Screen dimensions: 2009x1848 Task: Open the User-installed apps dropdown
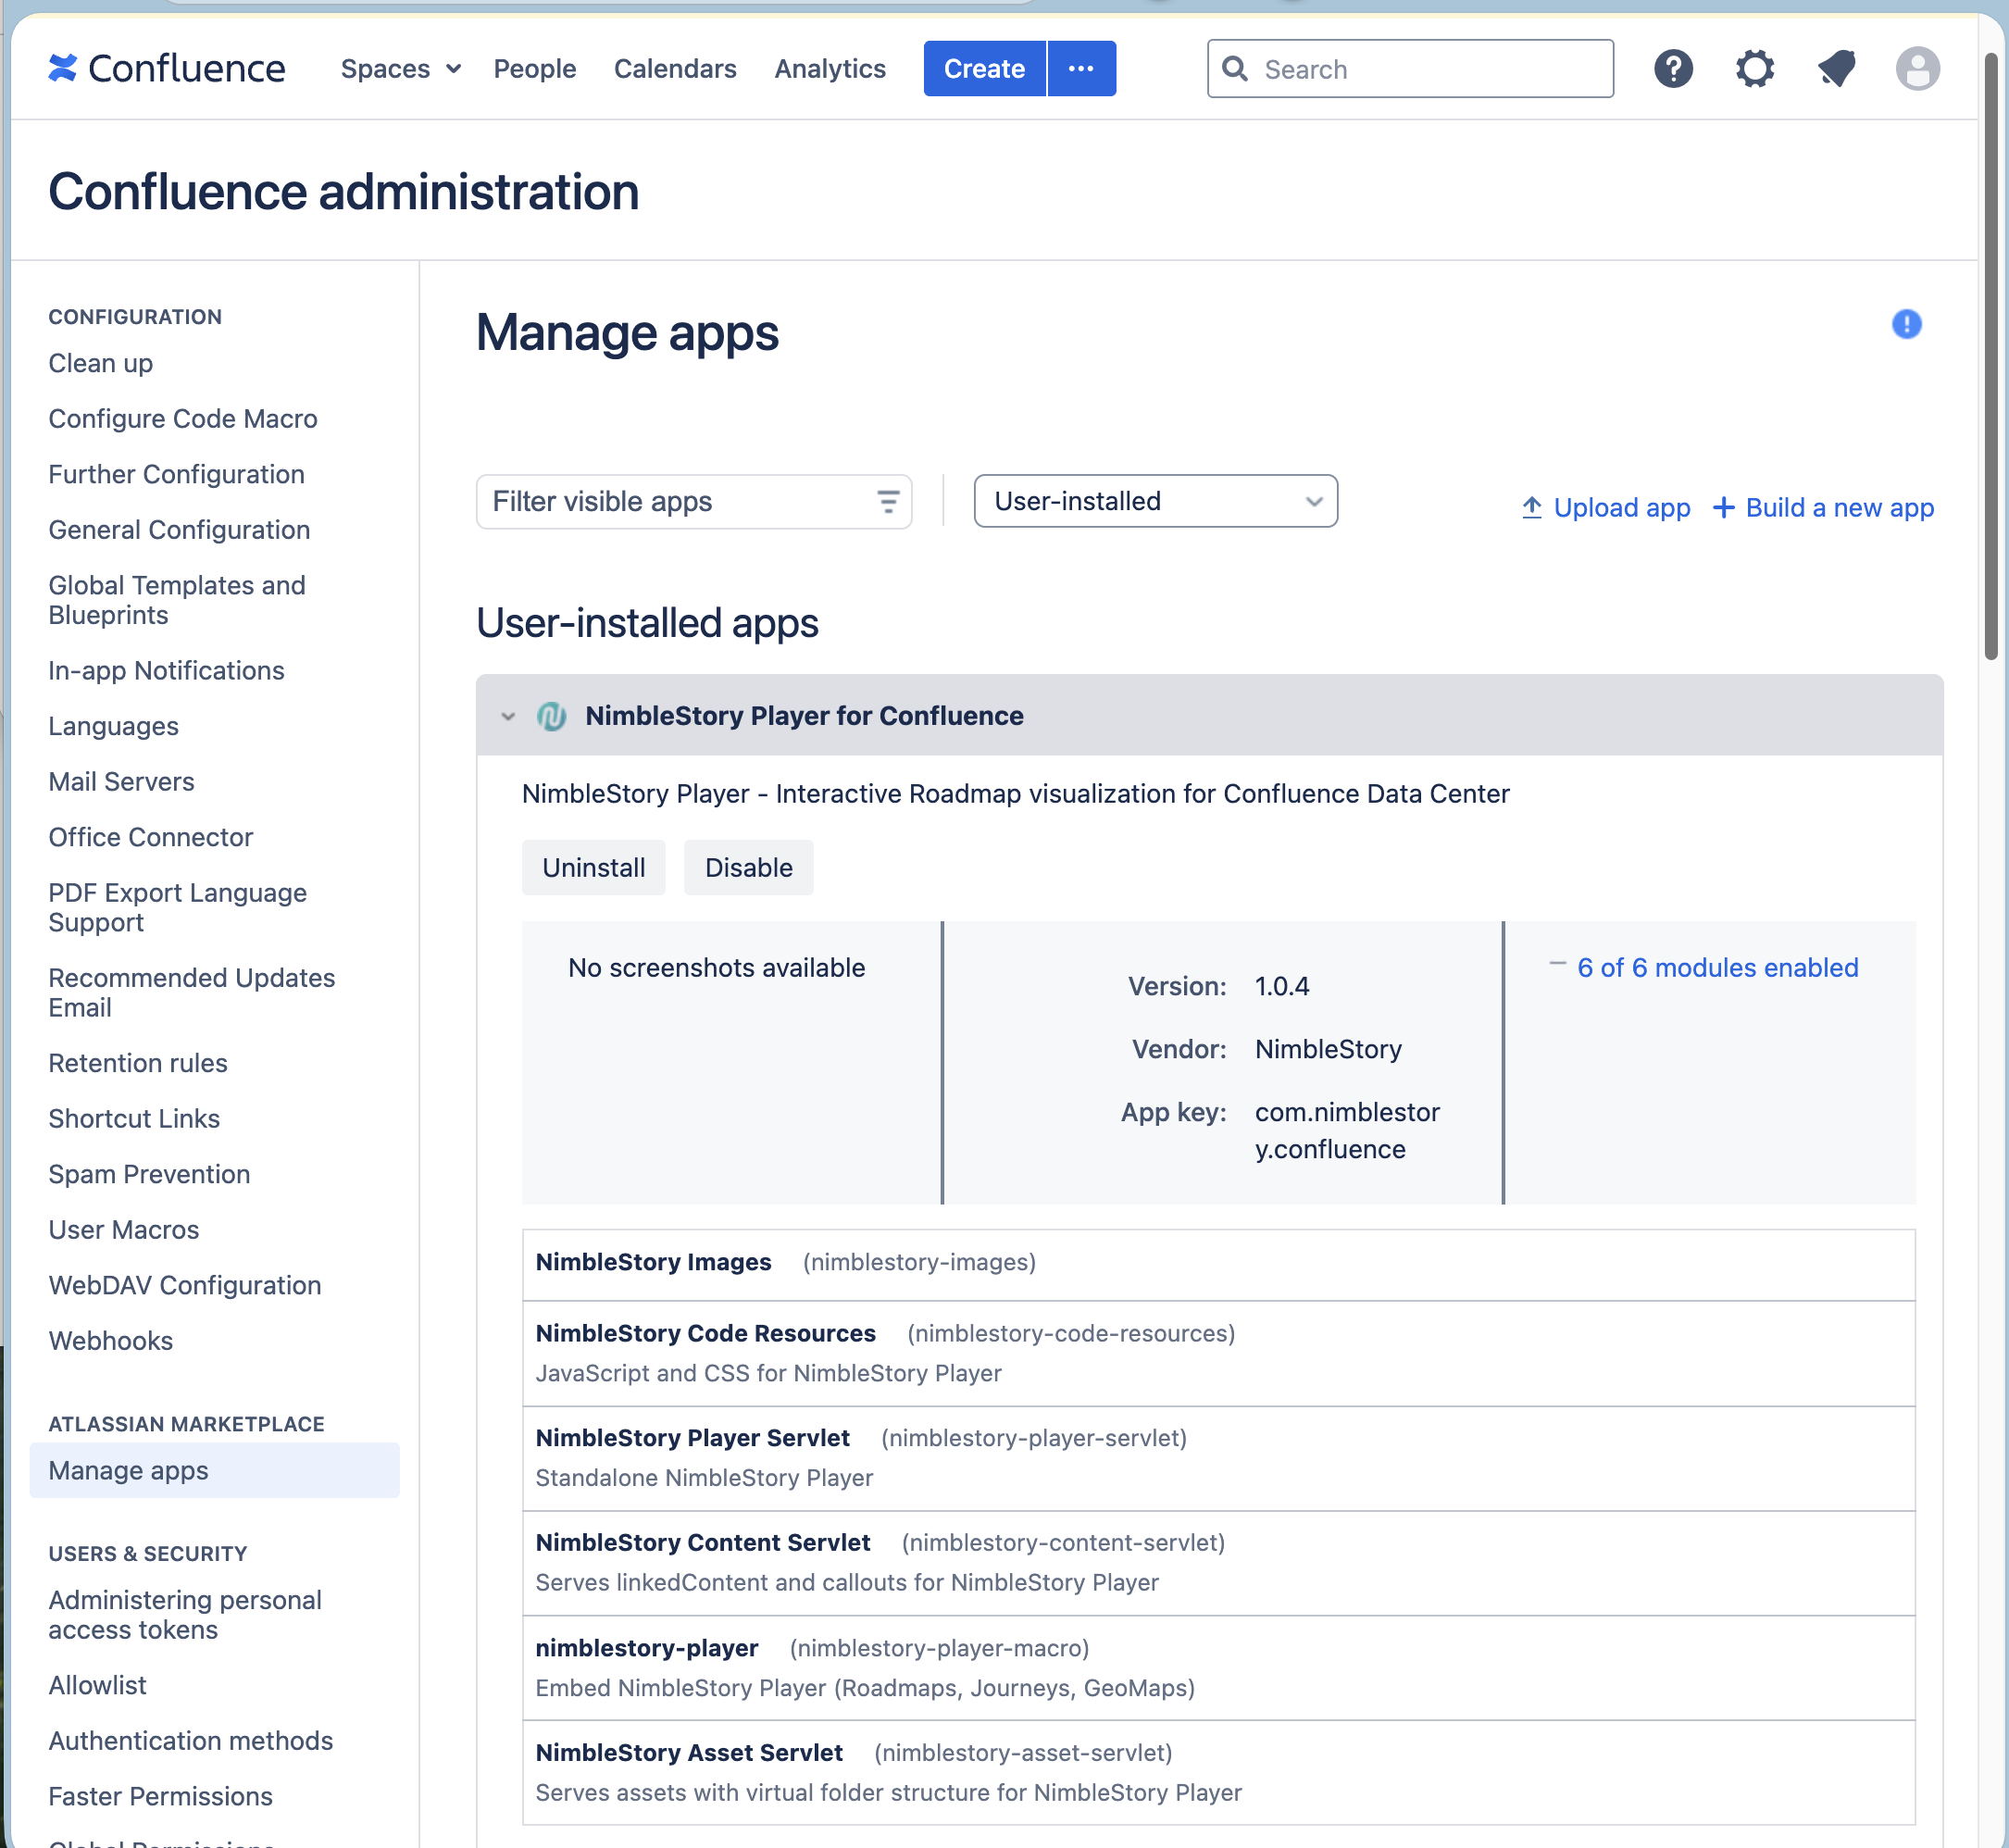[x=1155, y=501]
